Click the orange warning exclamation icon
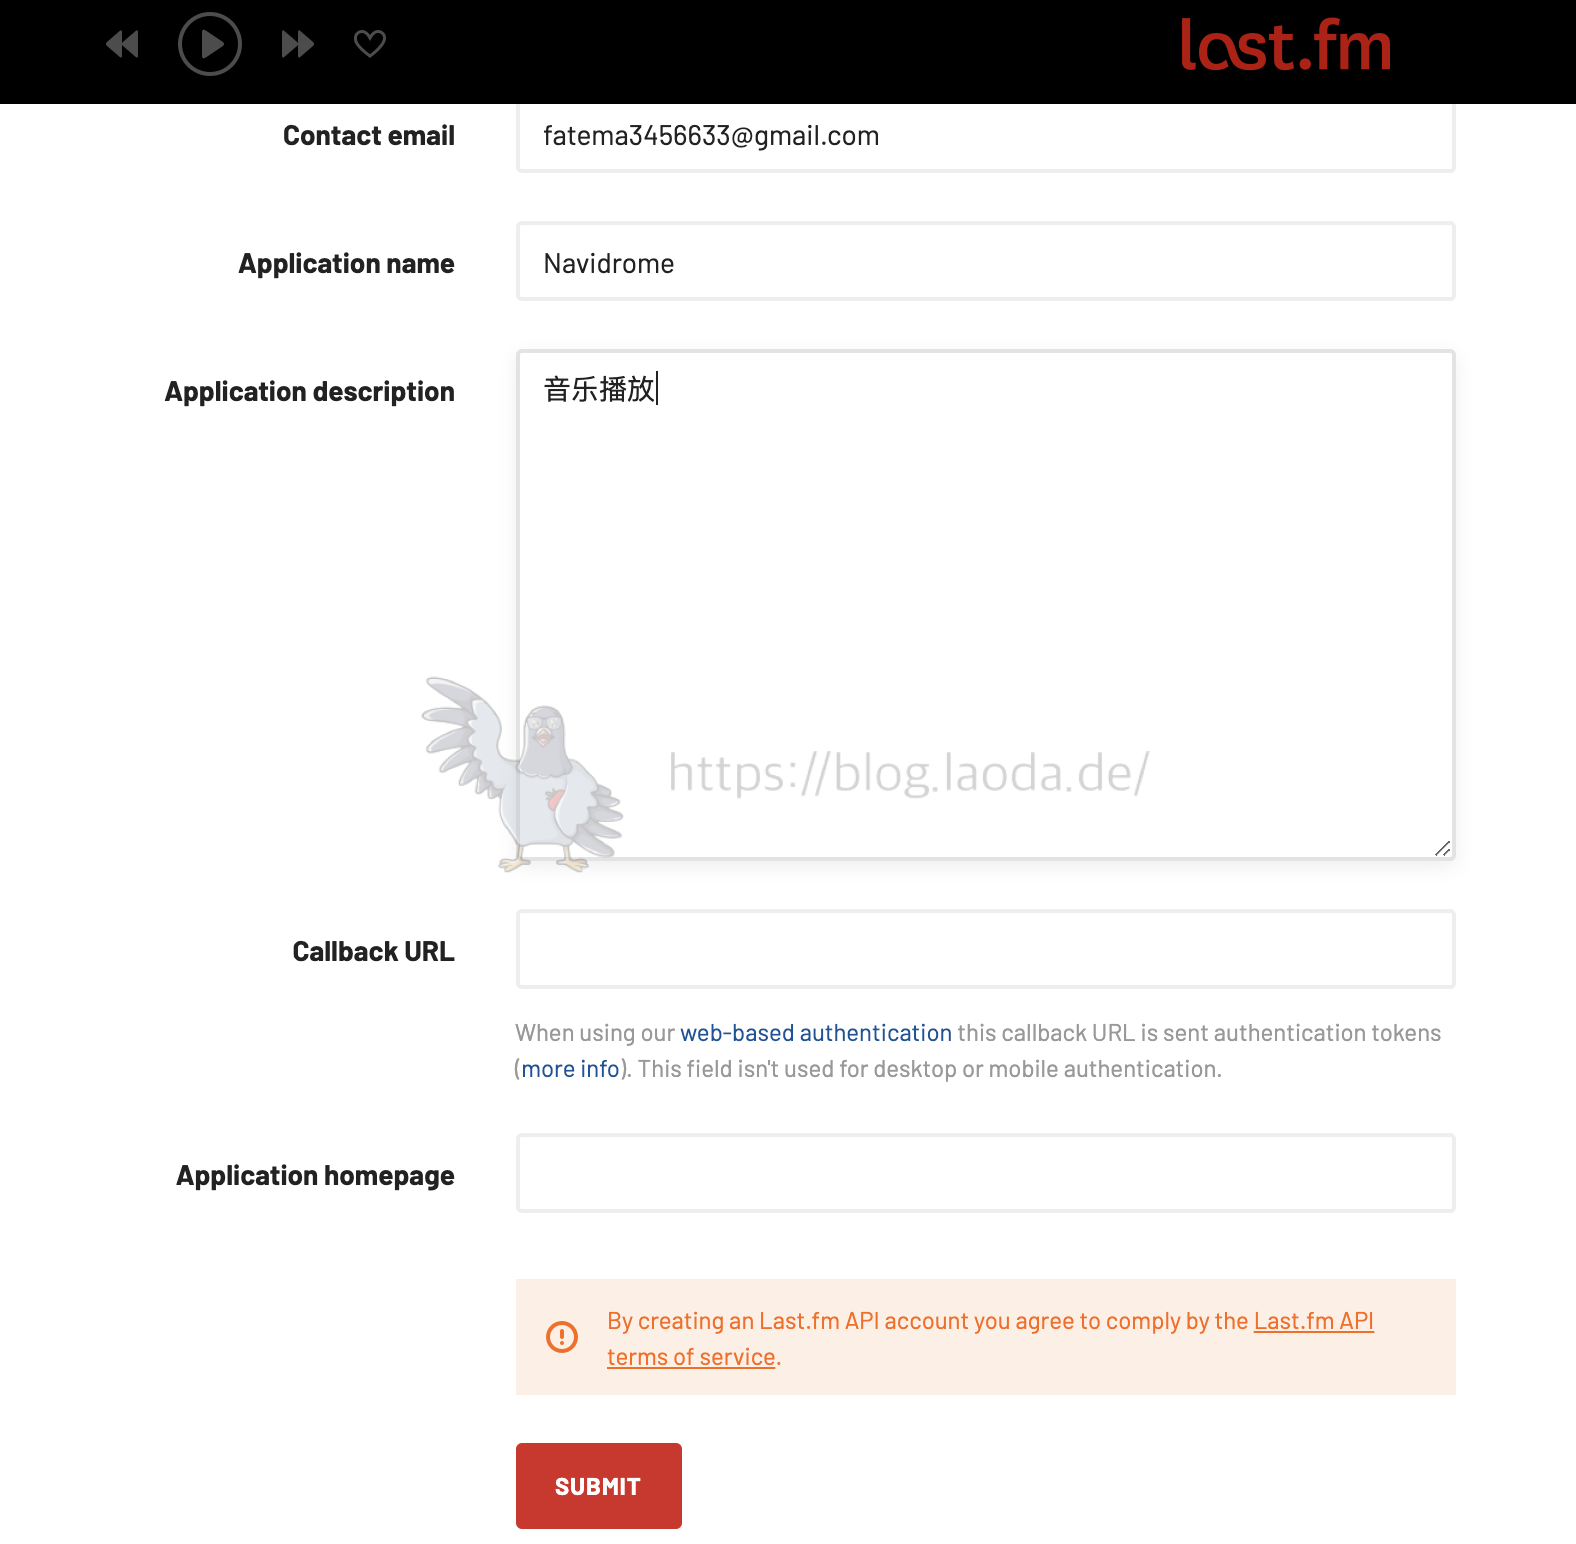This screenshot has width=1576, height=1544. (562, 1336)
